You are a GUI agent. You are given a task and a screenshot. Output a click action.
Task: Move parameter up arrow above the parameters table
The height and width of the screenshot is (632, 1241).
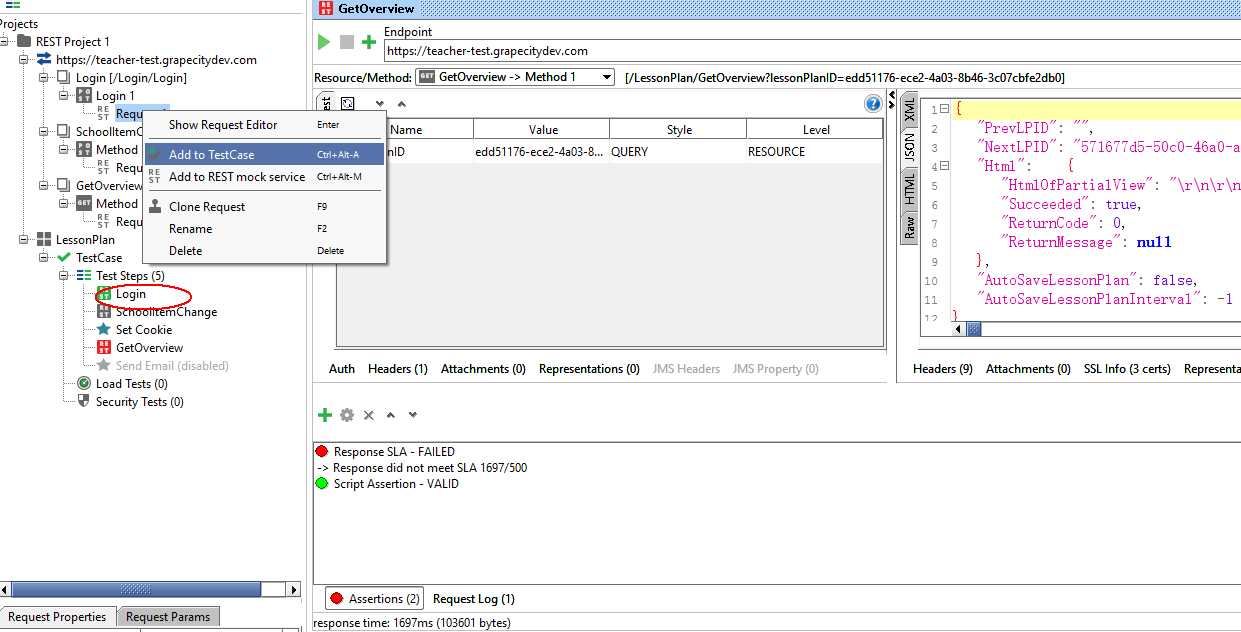402,104
